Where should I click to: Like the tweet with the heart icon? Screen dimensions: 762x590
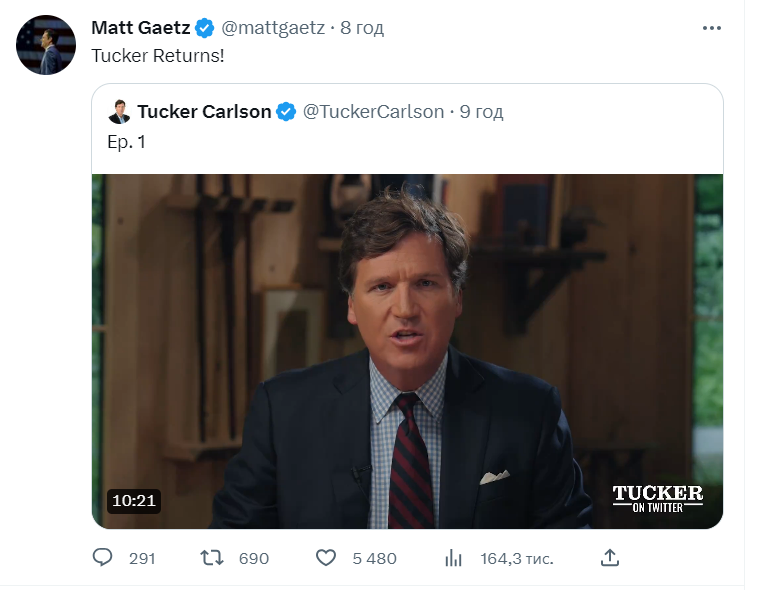326,557
